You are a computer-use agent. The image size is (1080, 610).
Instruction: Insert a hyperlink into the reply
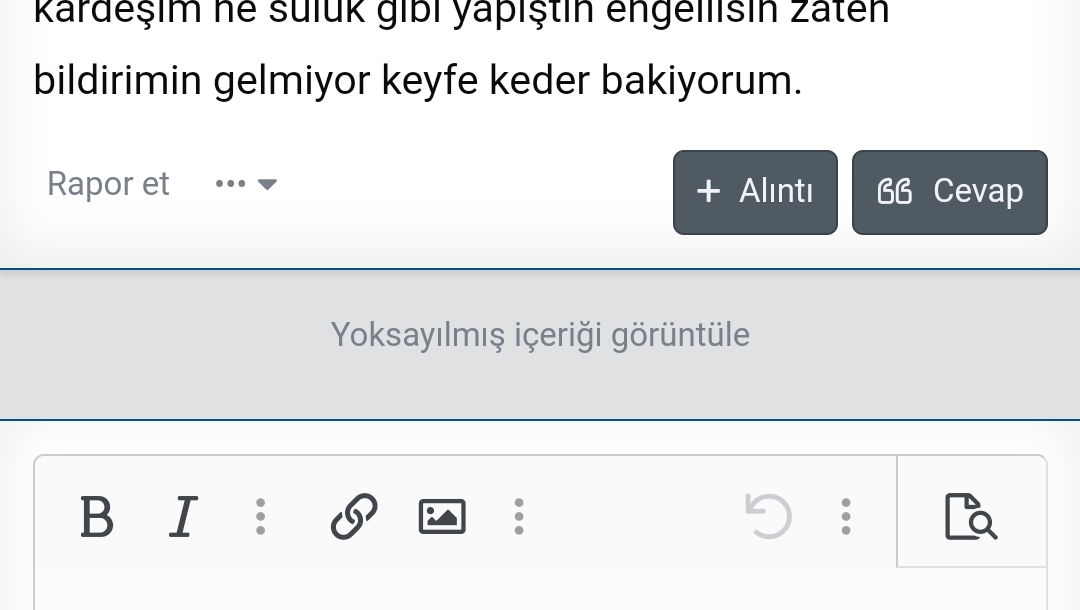point(353,517)
